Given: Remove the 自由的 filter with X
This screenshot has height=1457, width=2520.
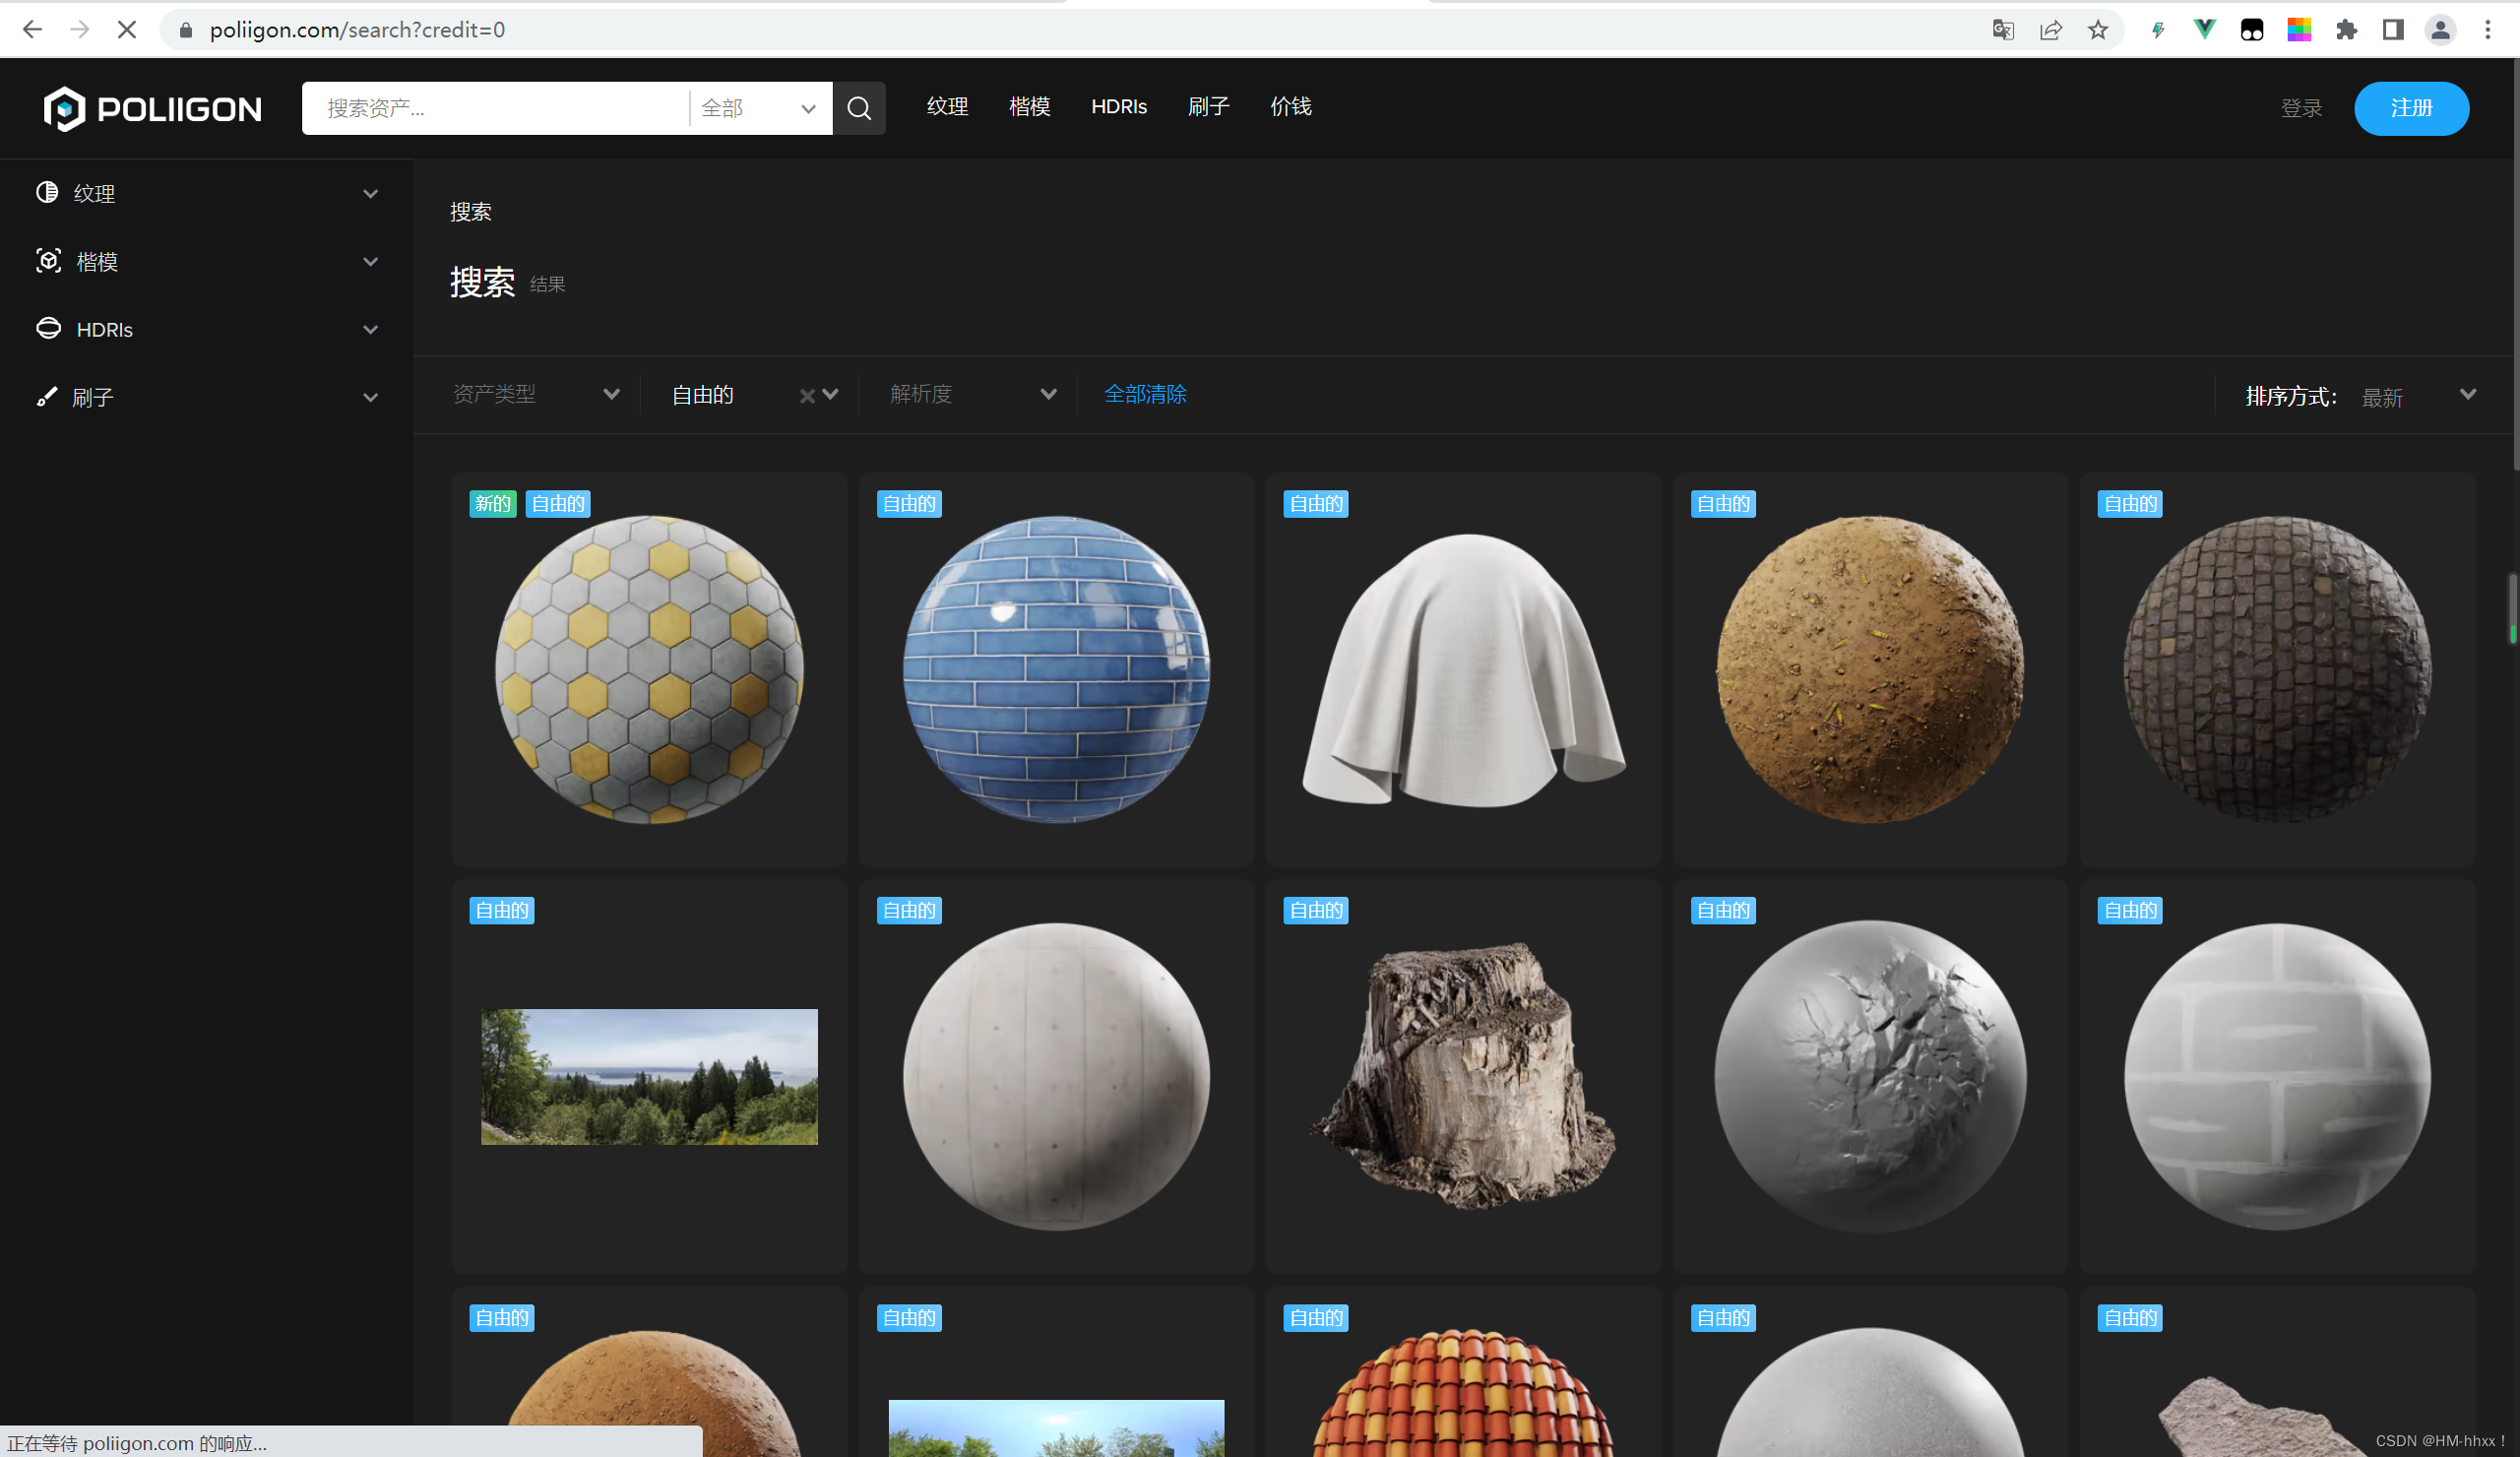Looking at the screenshot, I should (806, 396).
